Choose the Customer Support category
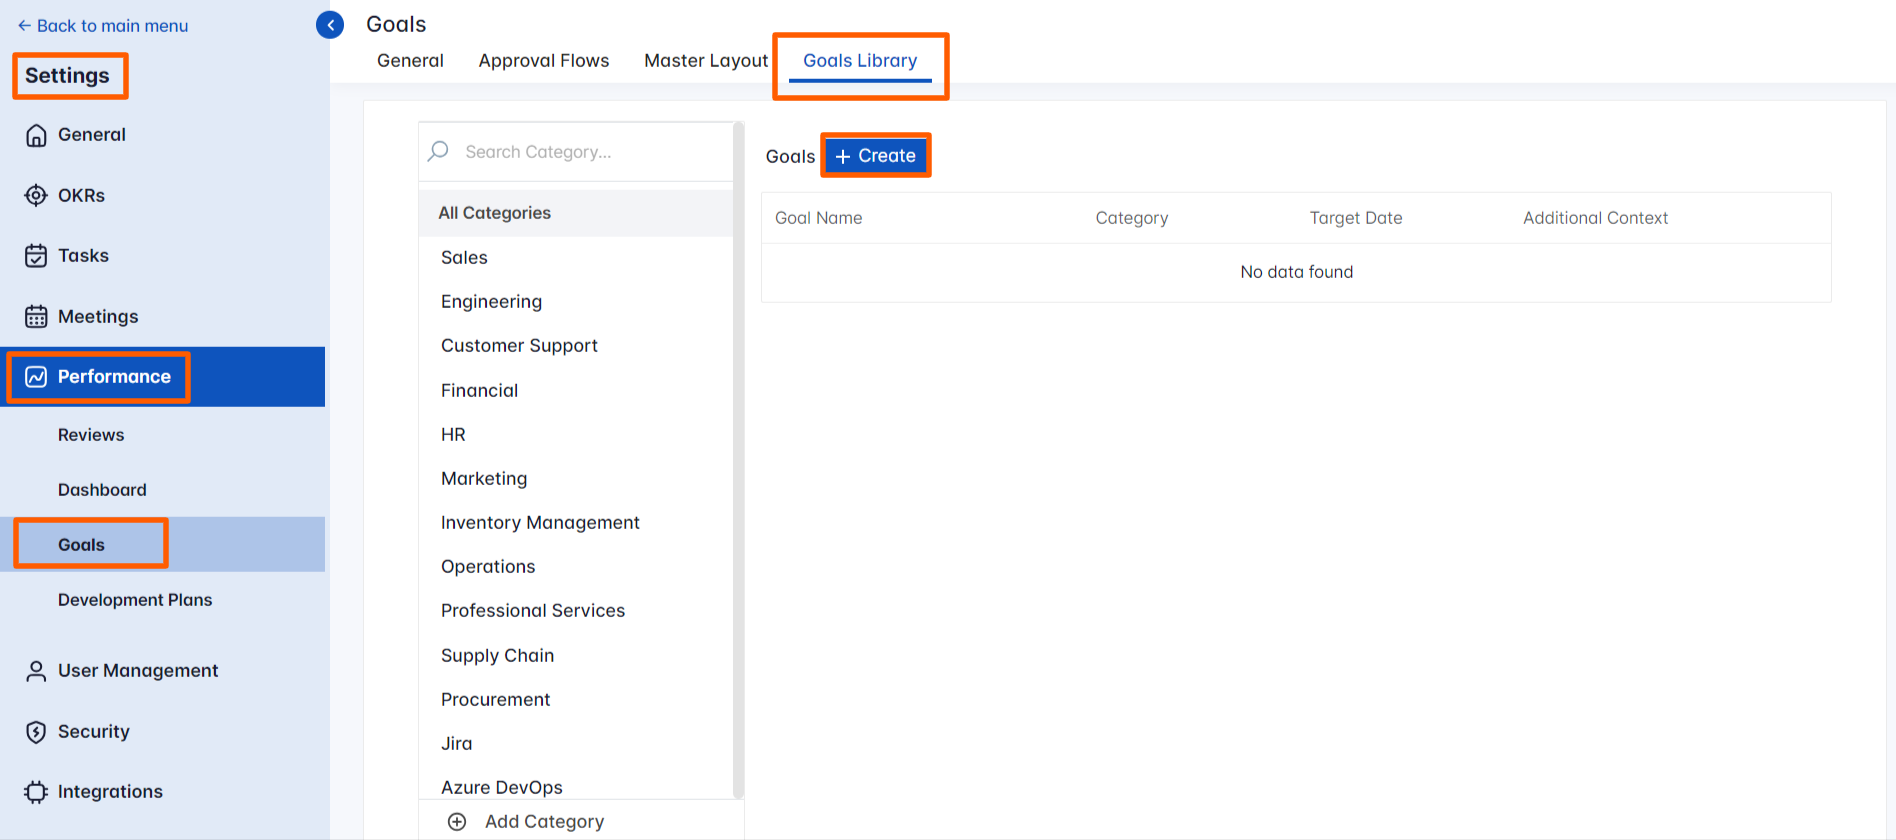The height and width of the screenshot is (840, 1896). click(x=519, y=346)
